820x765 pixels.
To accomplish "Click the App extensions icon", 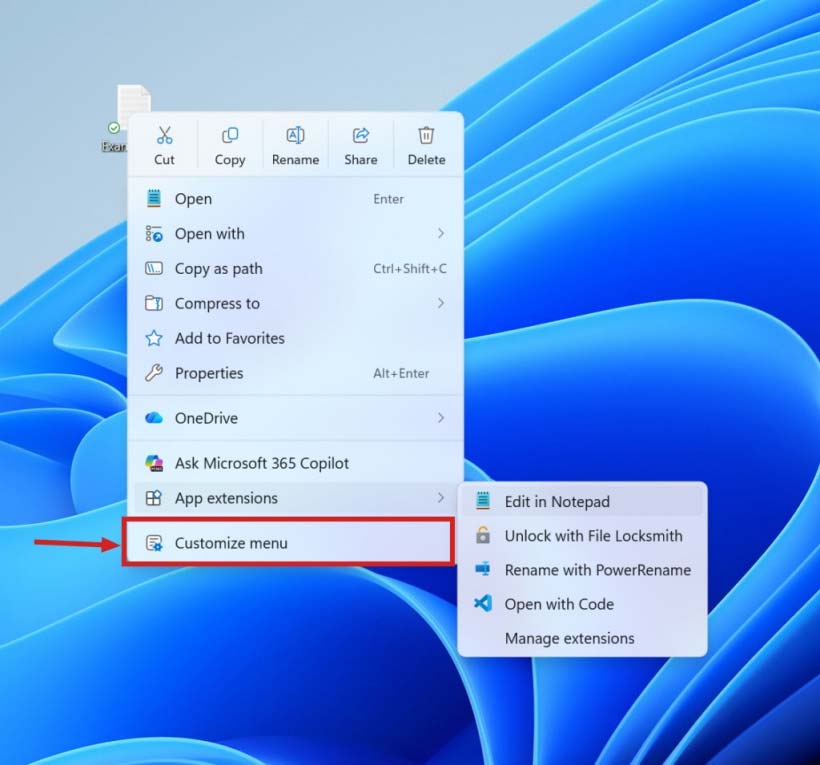I will [154, 498].
